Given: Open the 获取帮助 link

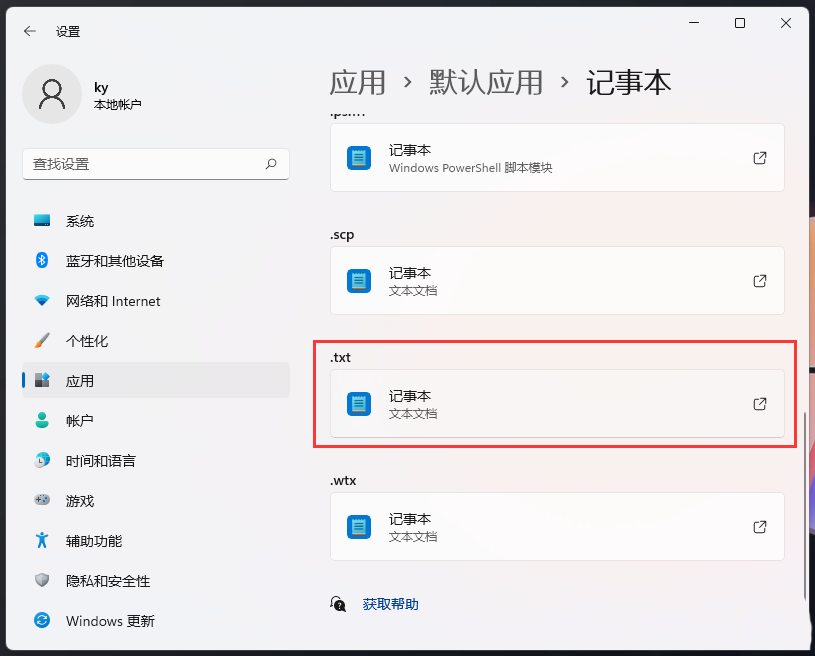Looking at the screenshot, I should (390, 604).
